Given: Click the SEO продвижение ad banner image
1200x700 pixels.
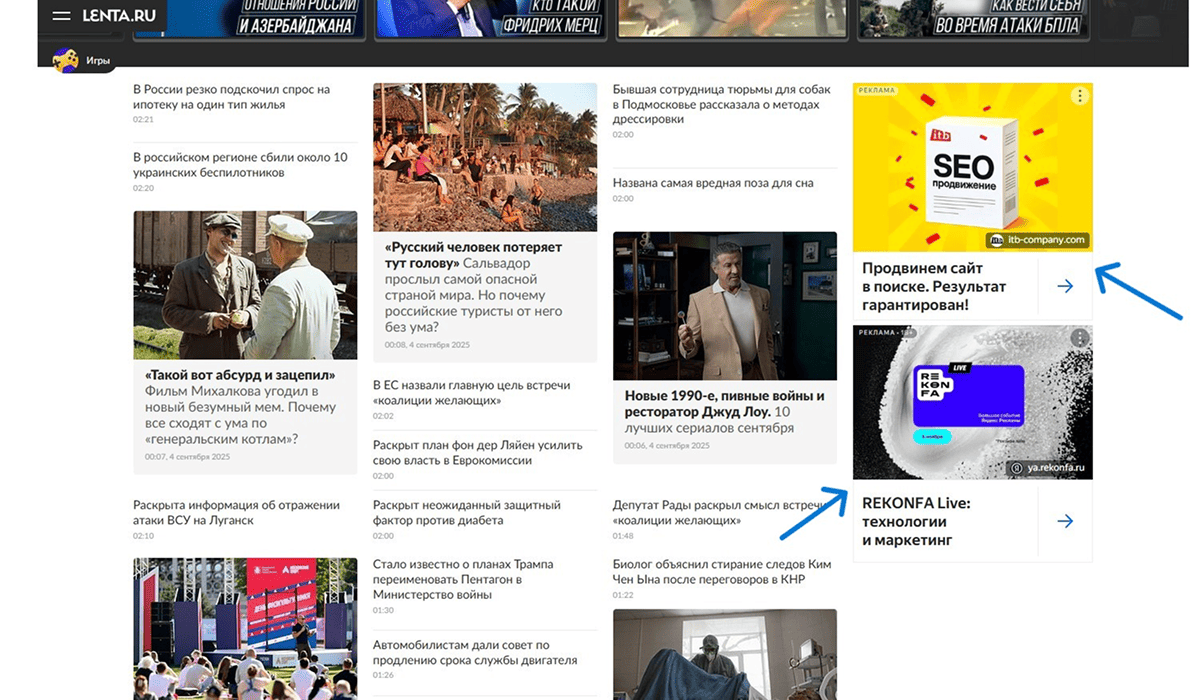Looking at the screenshot, I should click(971, 165).
